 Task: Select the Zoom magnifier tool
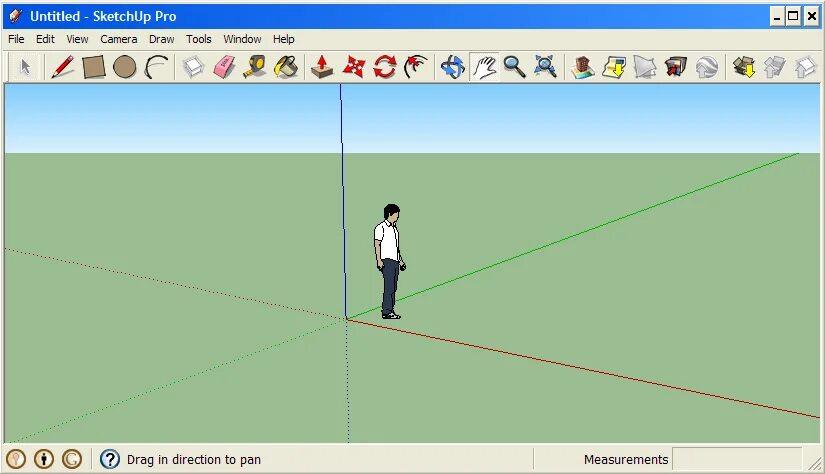pyautogui.click(x=514, y=67)
